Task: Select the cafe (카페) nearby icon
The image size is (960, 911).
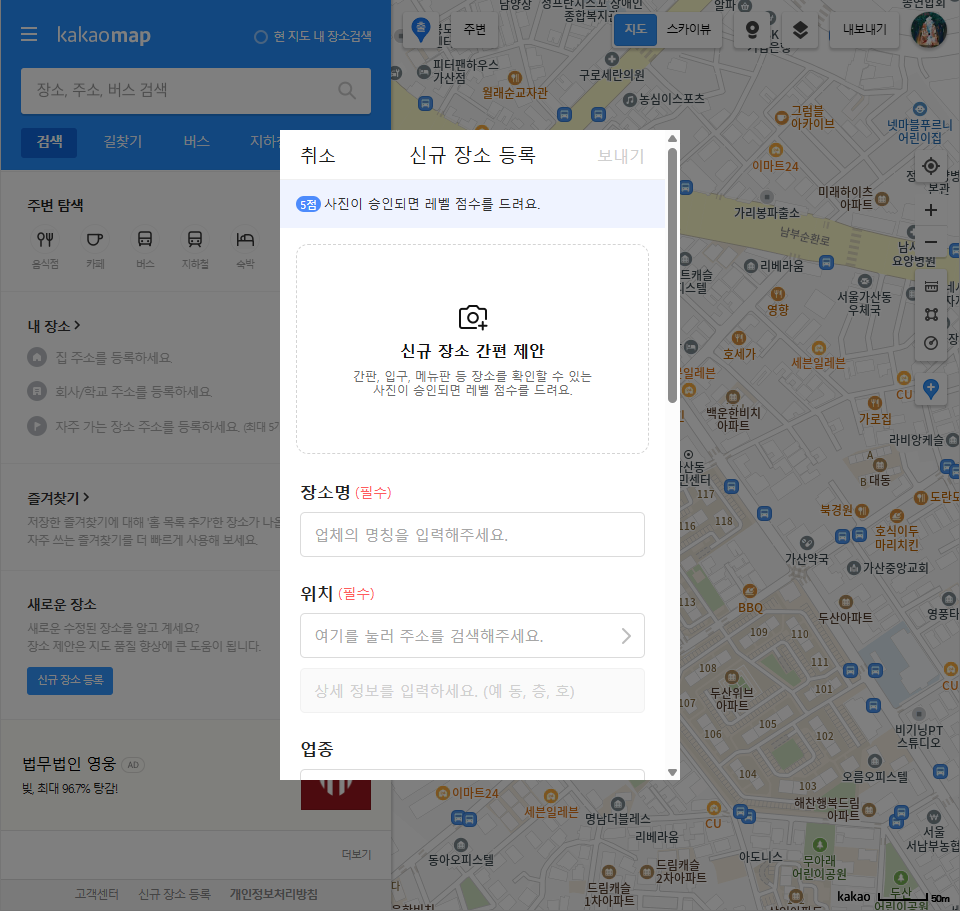Action: (x=95, y=239)
